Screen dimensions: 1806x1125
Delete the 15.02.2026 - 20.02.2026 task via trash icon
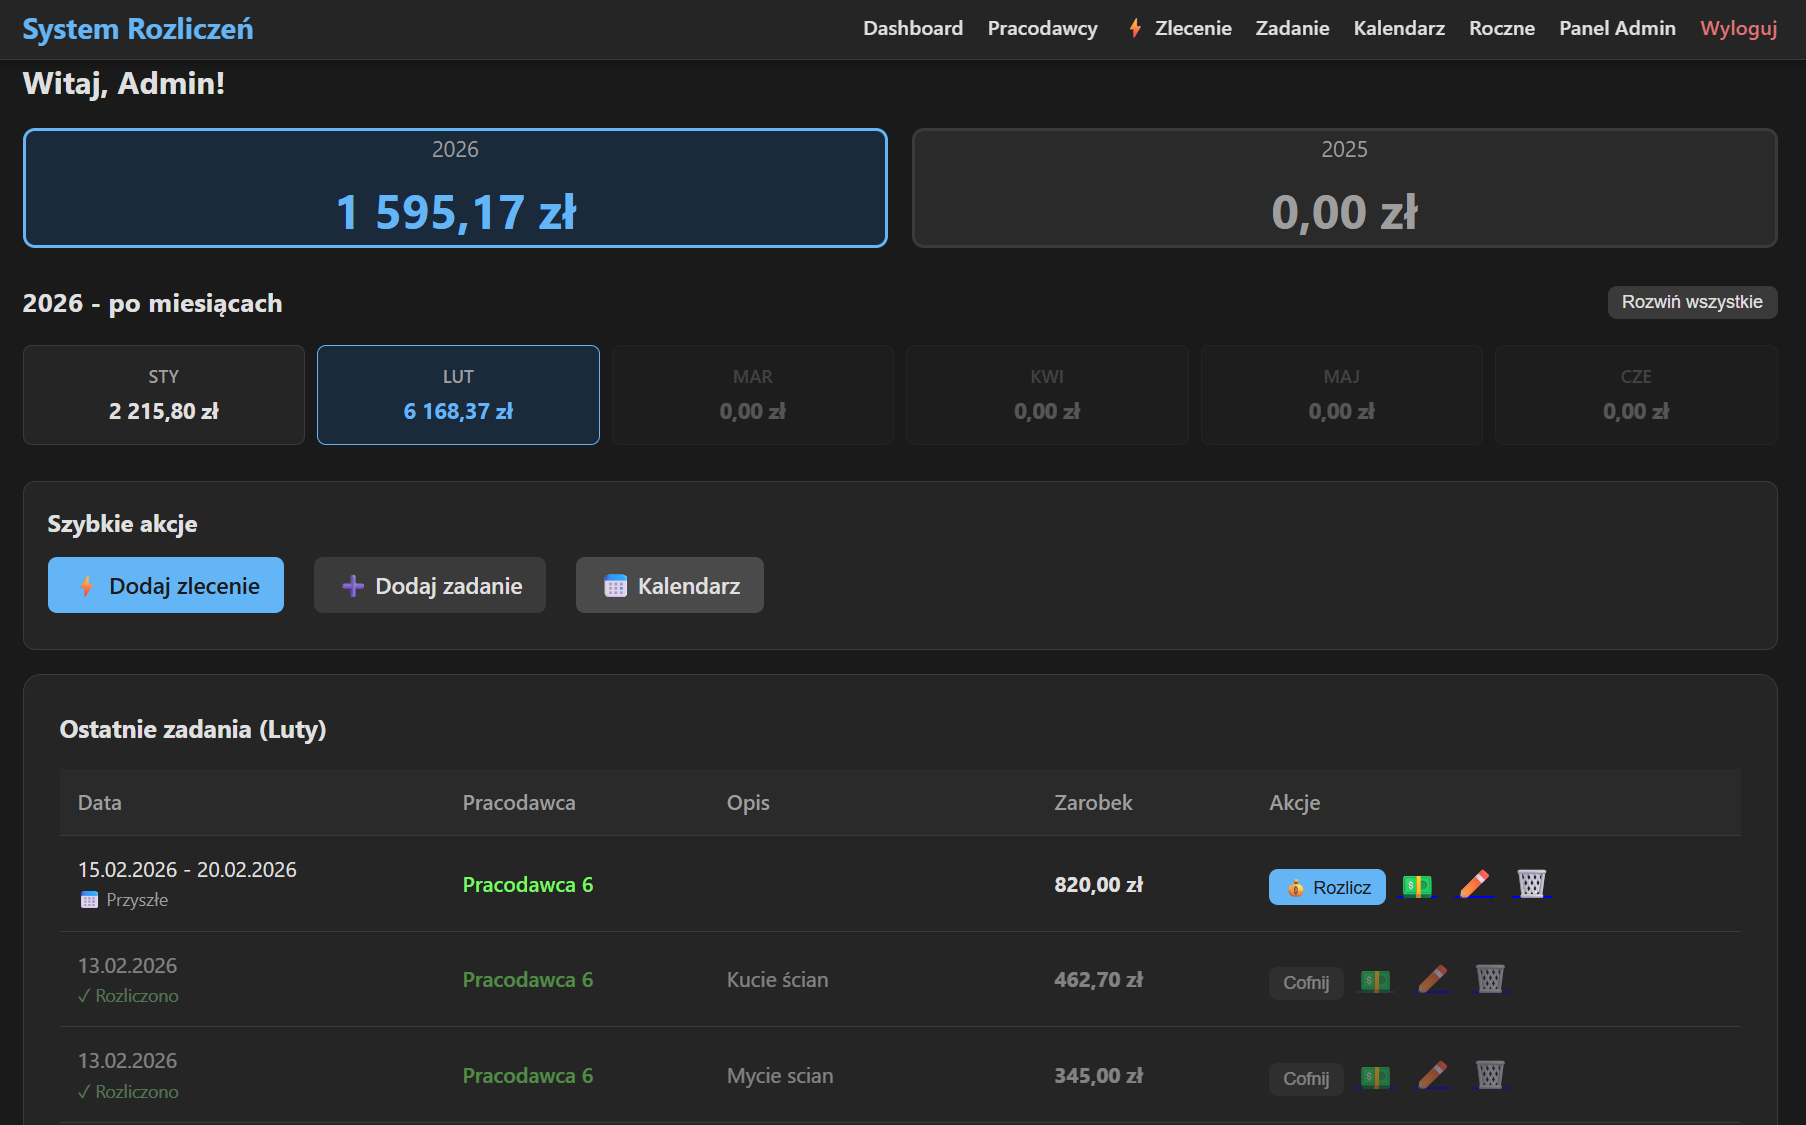[x=1531, y=884]
